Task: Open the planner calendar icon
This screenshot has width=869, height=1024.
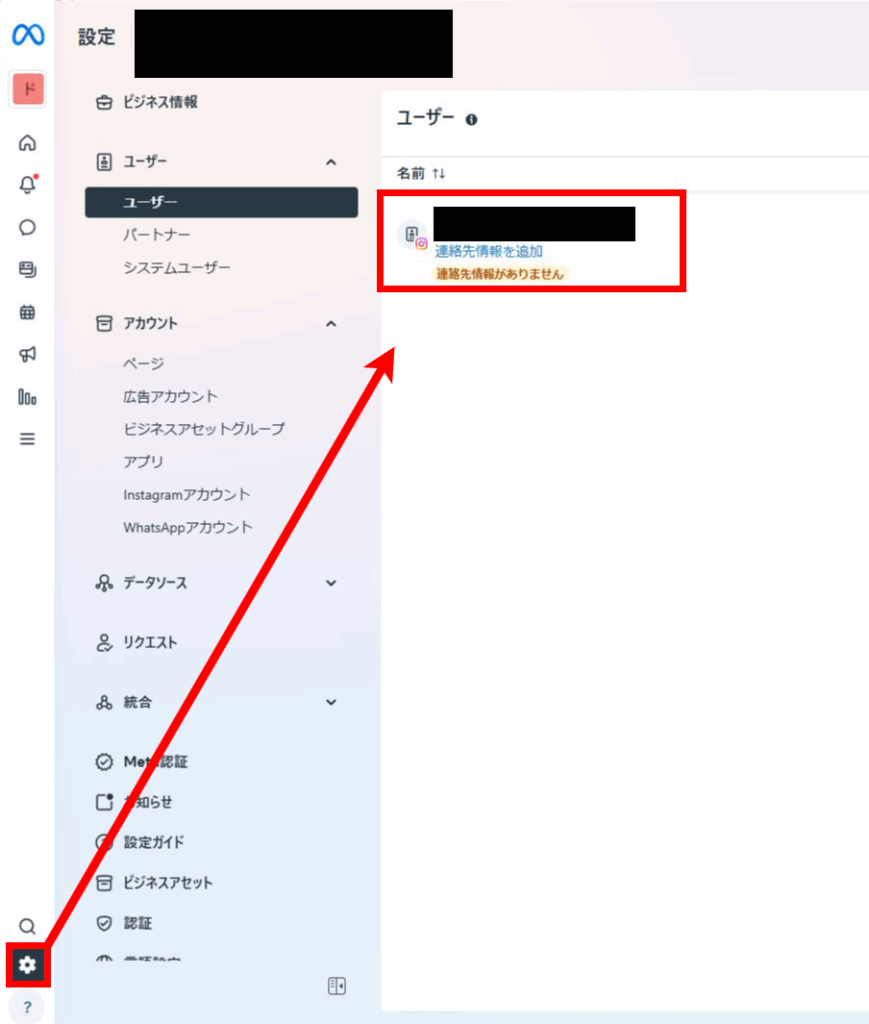Action: (x=27, y=312)
